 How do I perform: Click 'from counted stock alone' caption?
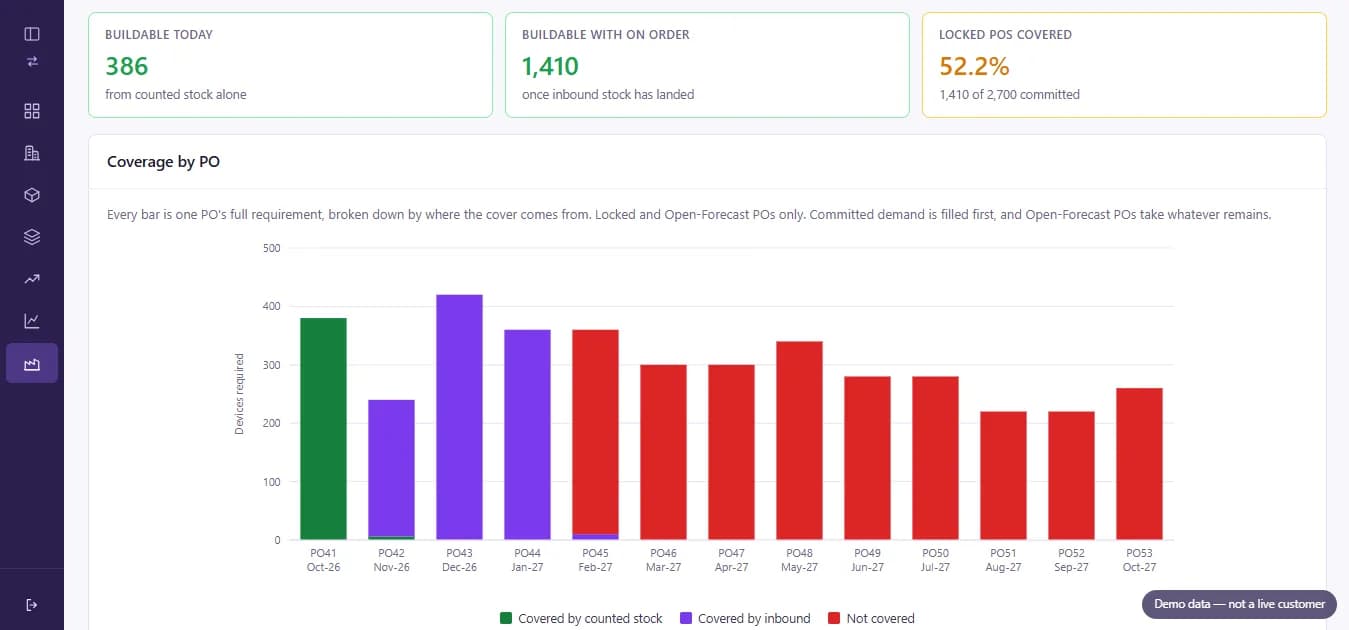pos(176,95)
